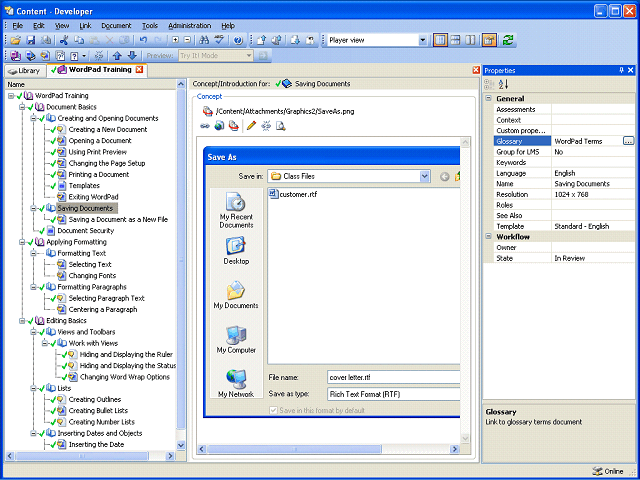Viewport: 640px width, 480px height.
Task: Click first purple module icon on second toolbar
Action: tap(16, 56)
